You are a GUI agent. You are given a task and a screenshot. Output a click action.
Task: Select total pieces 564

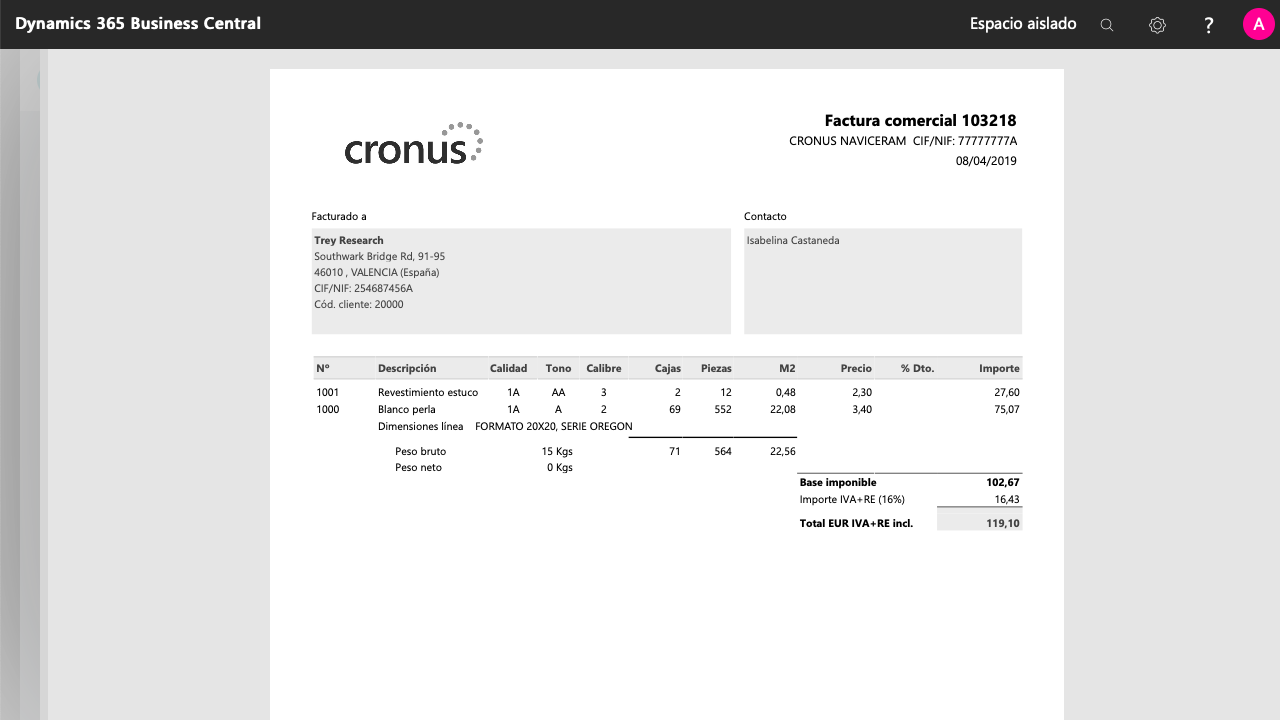pyautogui.click(x=723, y=451)
